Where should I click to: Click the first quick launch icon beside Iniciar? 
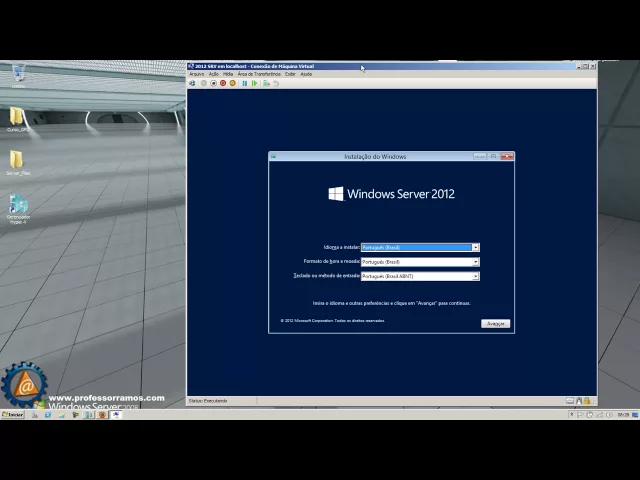click(x=35, y=415)
